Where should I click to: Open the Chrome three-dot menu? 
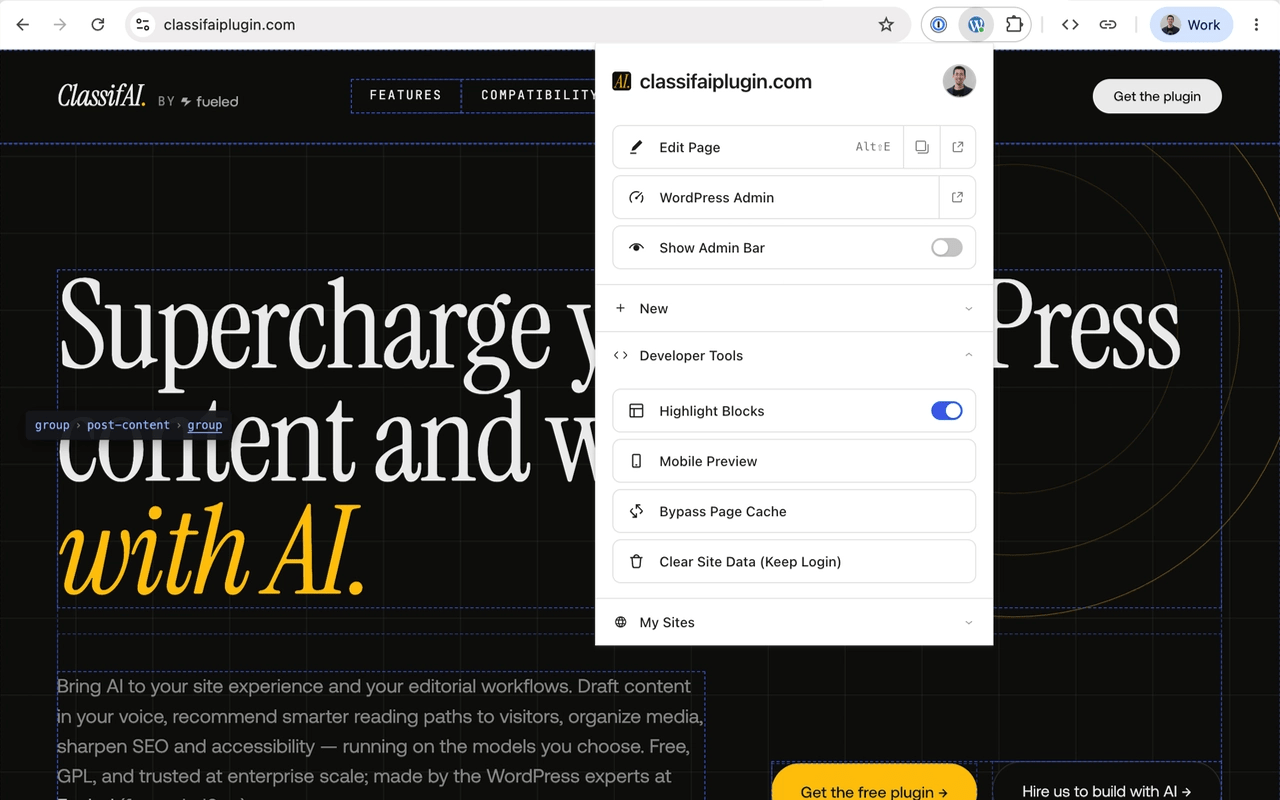pyautogui.click(x=1257, y=25)
